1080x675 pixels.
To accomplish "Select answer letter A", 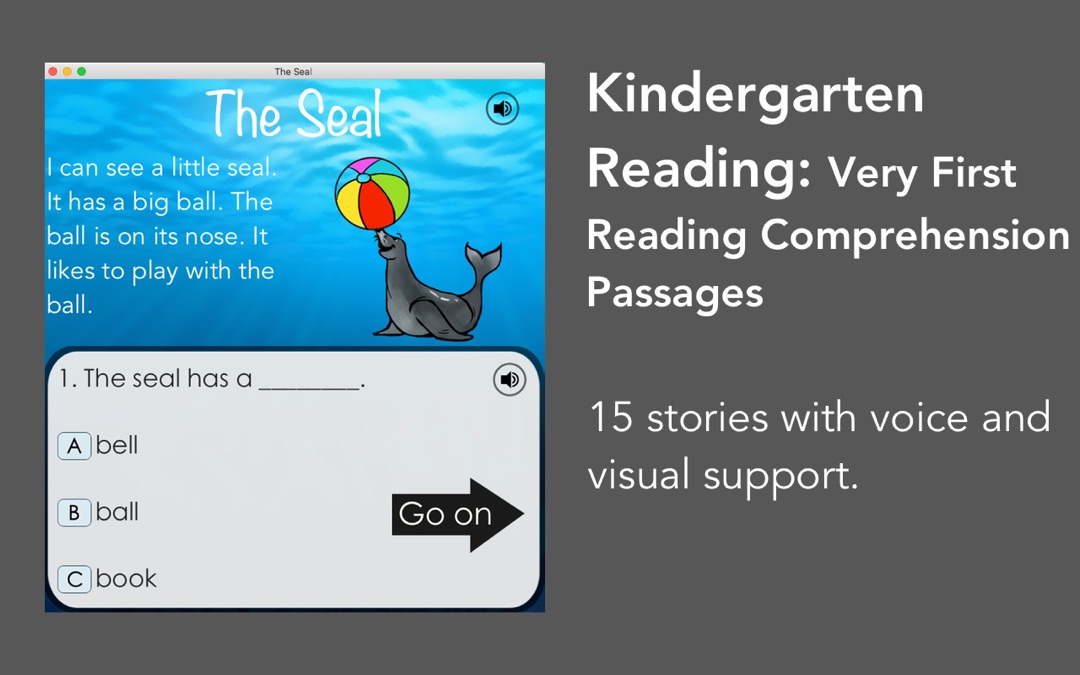I will [x=74, y=446].
